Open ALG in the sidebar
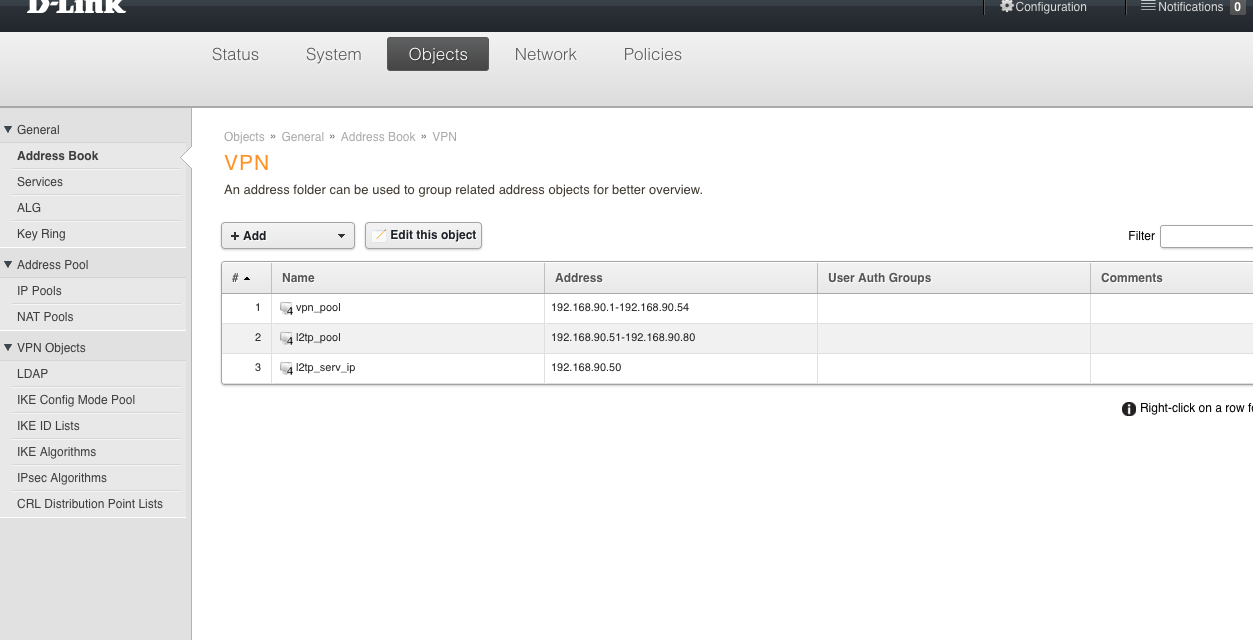1253x640 pixels. pyautogui.click(x=29, y=208)
